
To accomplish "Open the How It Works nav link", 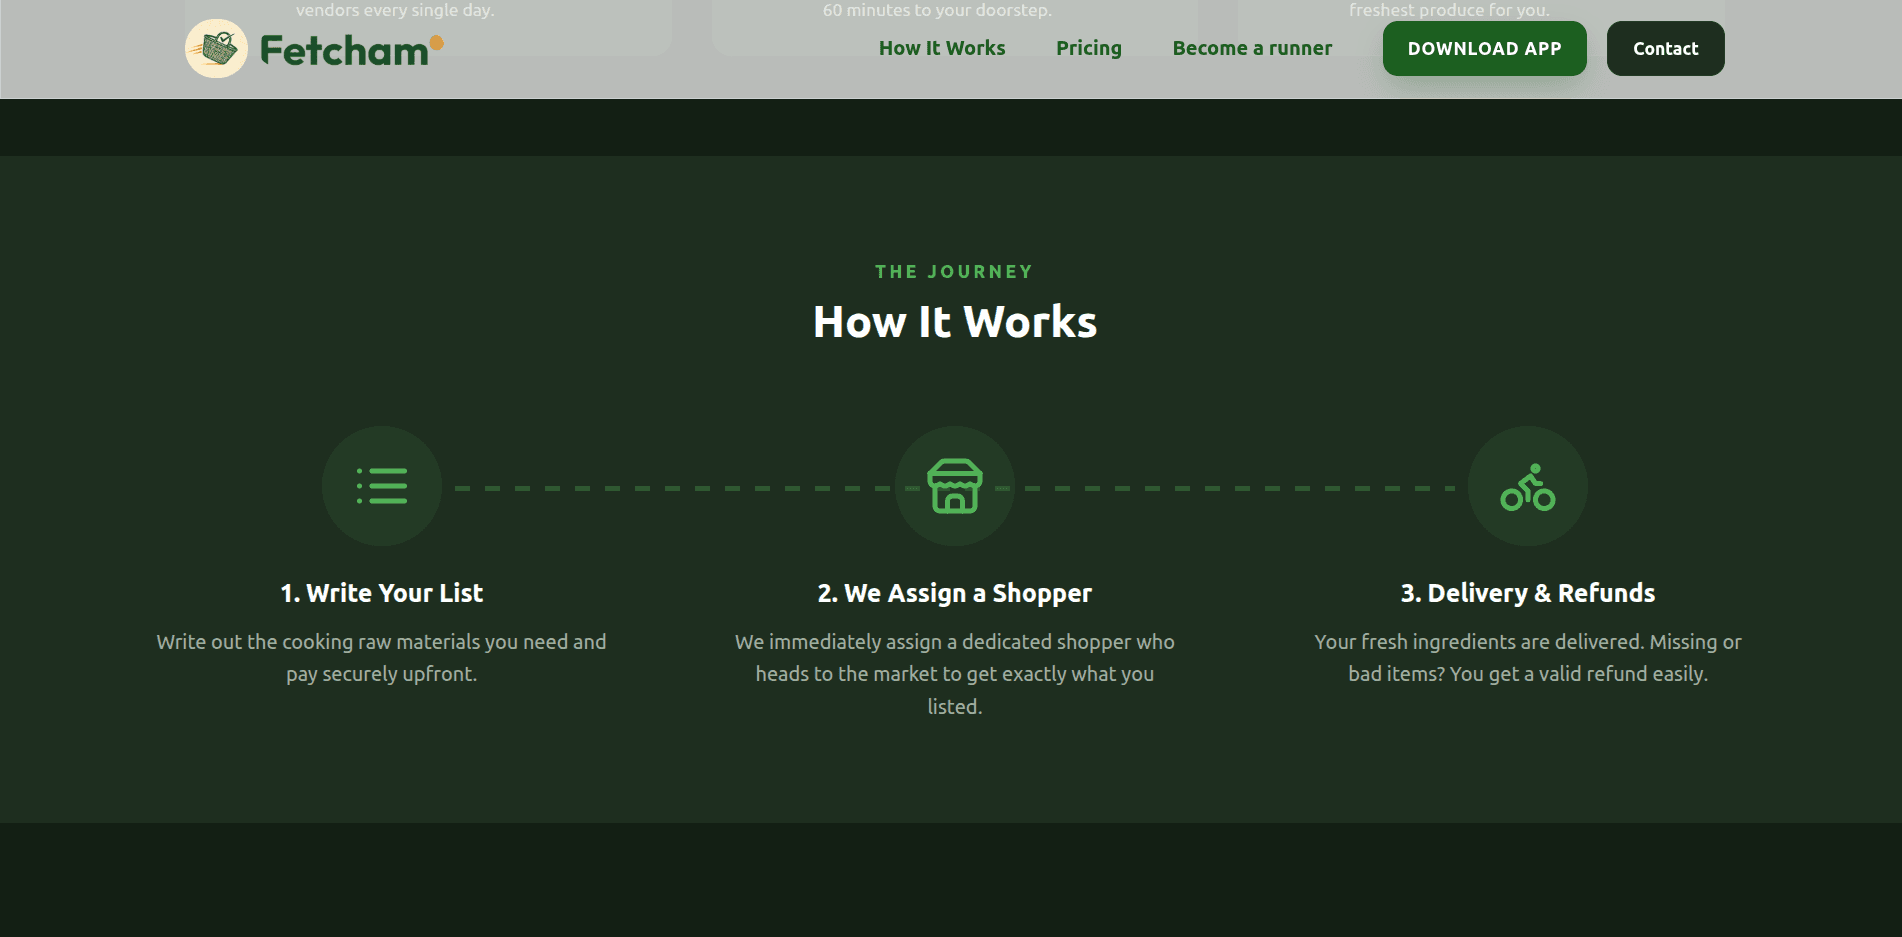I will 942,48.
